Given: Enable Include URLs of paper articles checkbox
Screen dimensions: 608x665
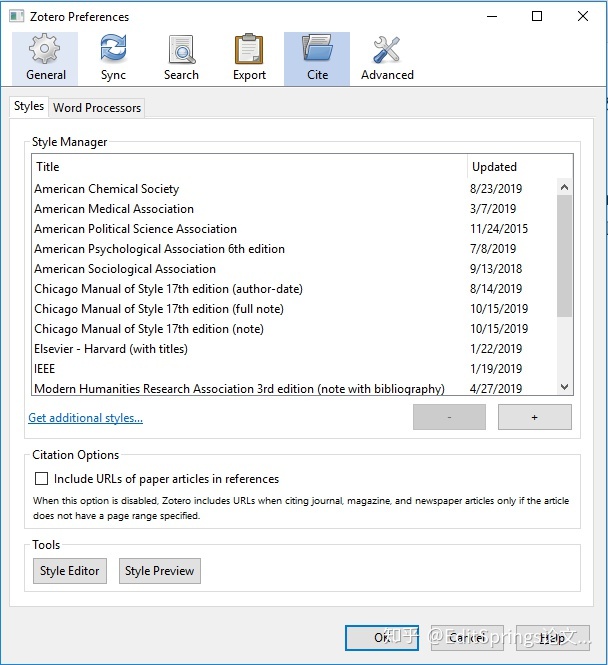Looking at the screenshot, I should (41, 479).
